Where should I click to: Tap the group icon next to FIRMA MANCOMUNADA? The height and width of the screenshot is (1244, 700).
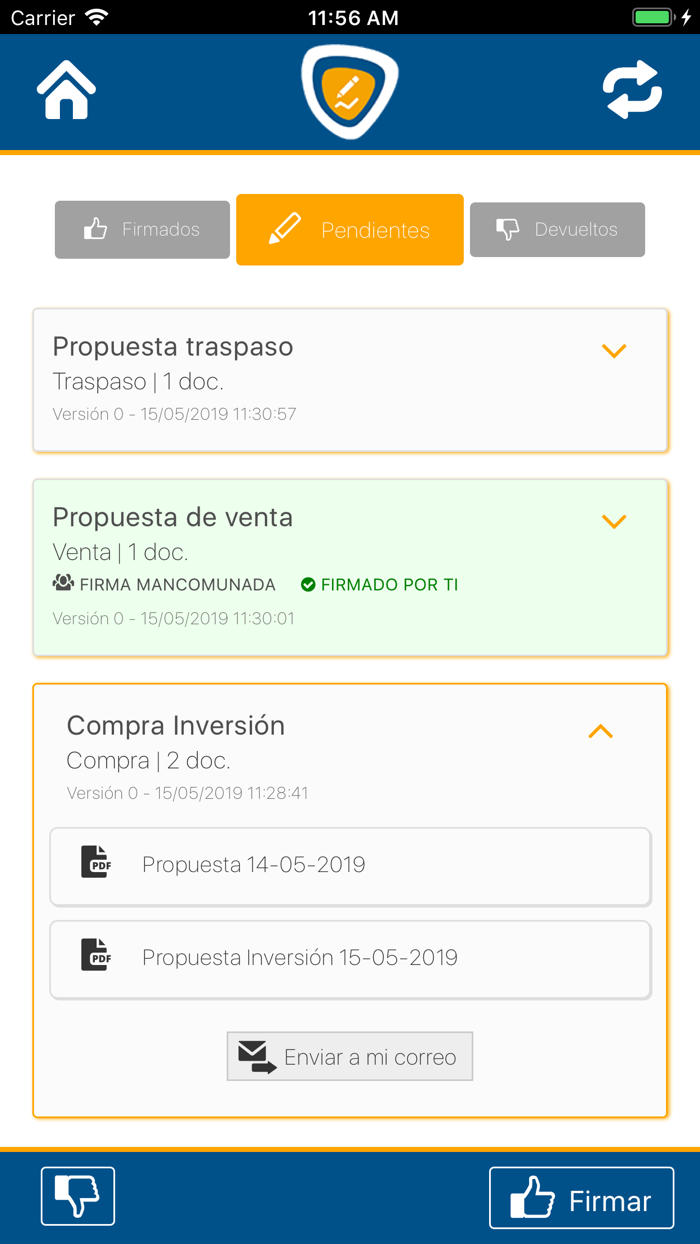click(62, 585)
